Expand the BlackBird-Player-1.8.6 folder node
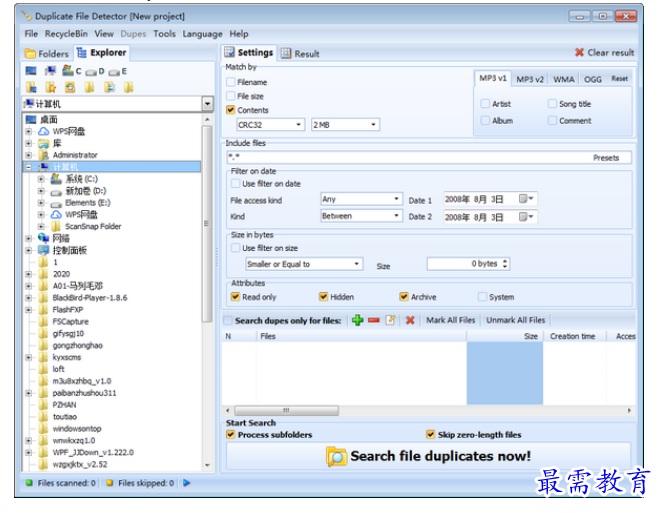 point(29,298)
